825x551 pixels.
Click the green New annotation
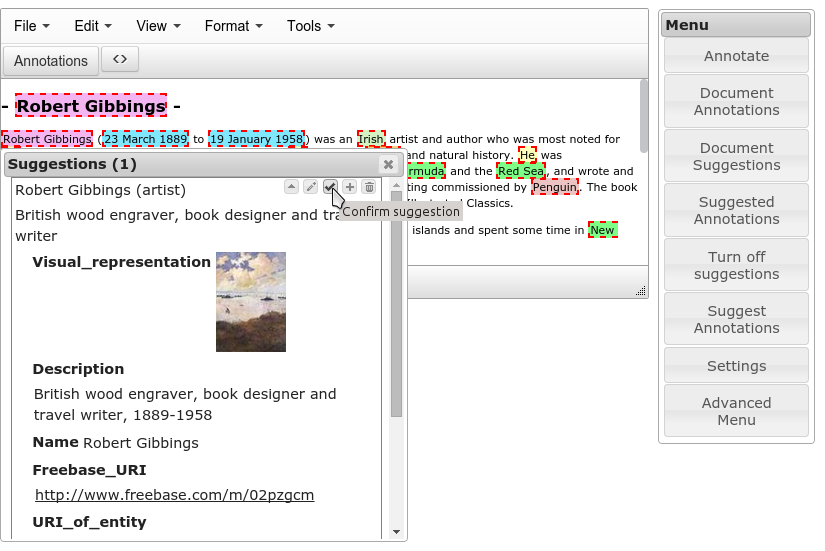pos(602,230)
